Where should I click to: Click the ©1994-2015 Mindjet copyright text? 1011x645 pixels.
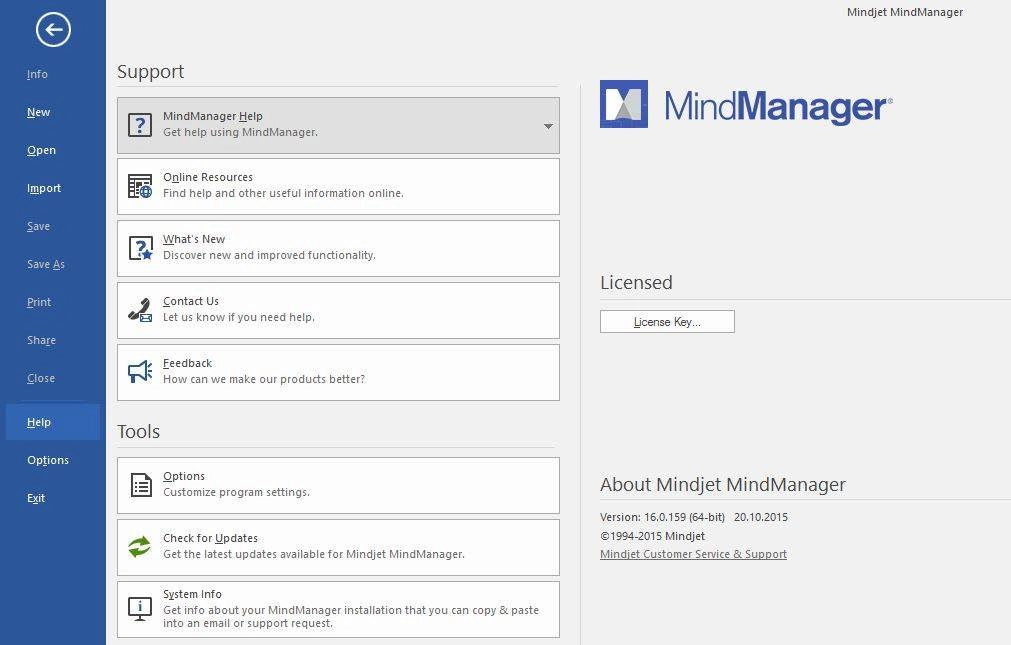(653, 536)
